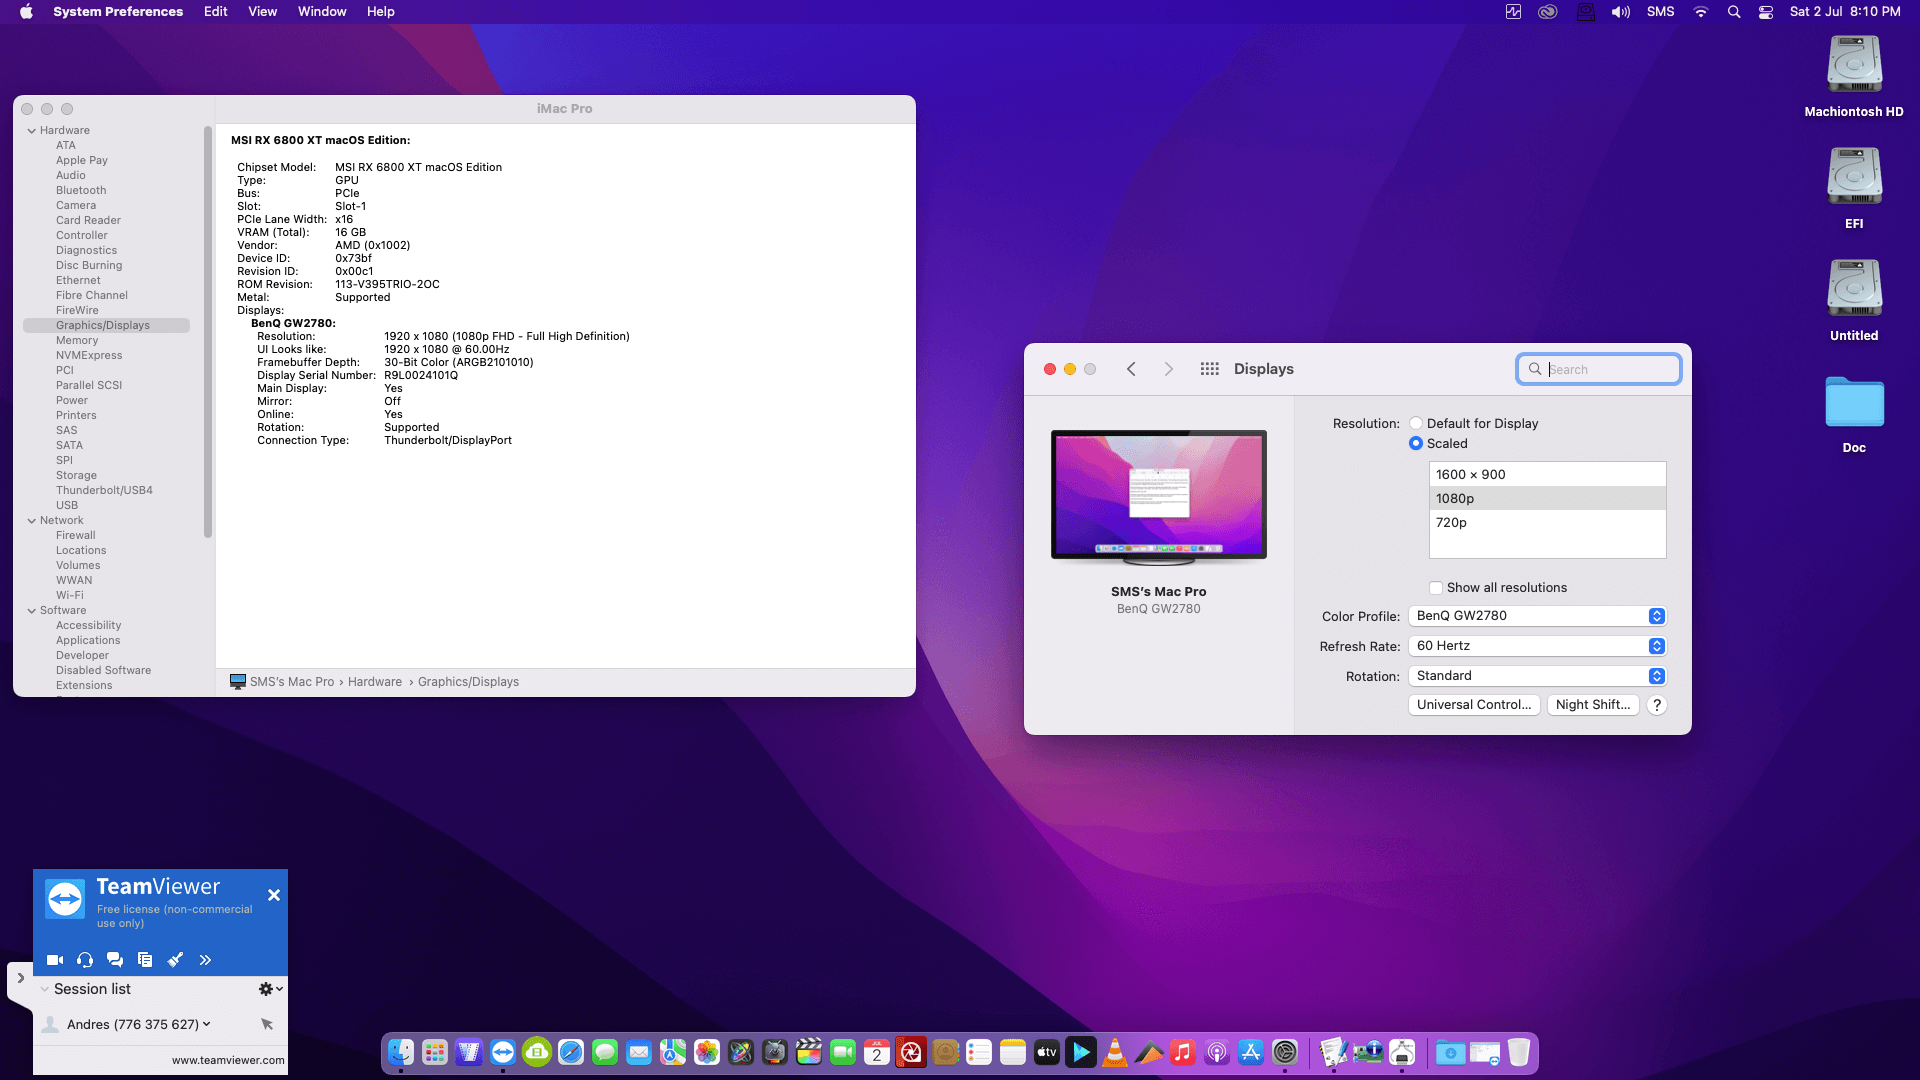Open the View menu
Image resolution: width=1920 pixels, height=1080 pixels.
pos(263,12)
